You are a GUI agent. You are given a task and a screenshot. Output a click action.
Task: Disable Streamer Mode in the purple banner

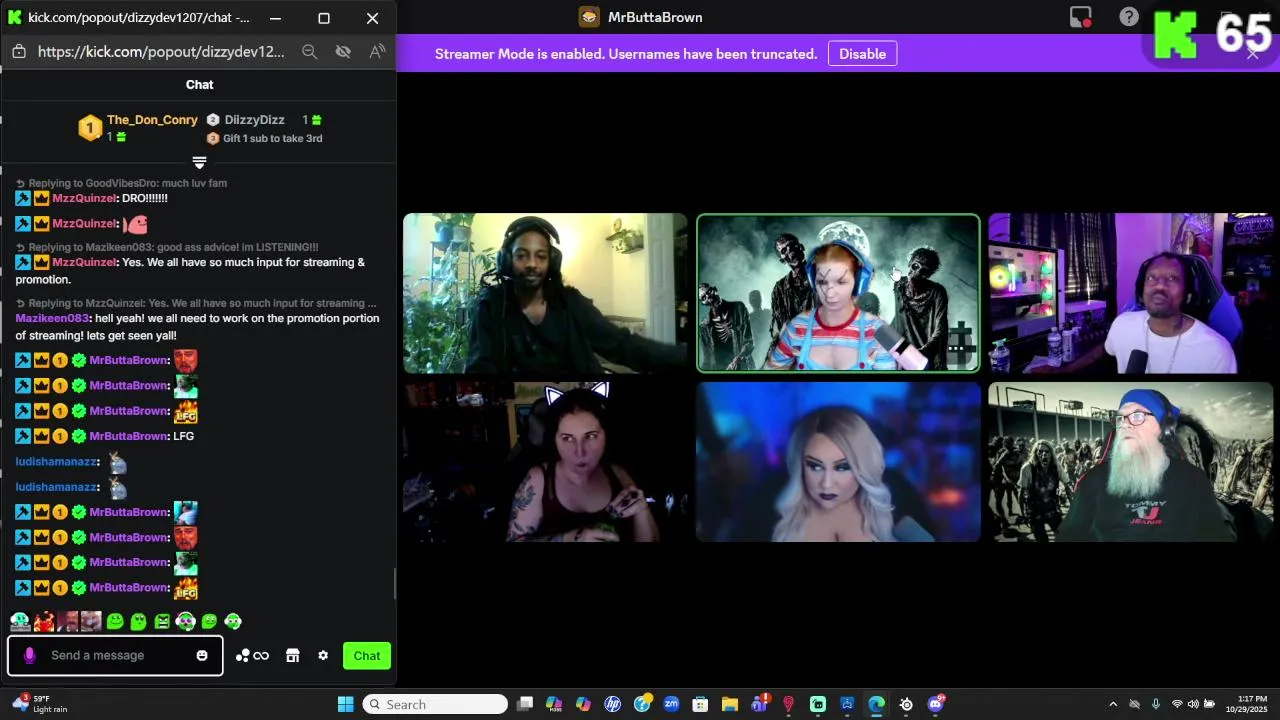pyautogui.click(x=862, y=54)
